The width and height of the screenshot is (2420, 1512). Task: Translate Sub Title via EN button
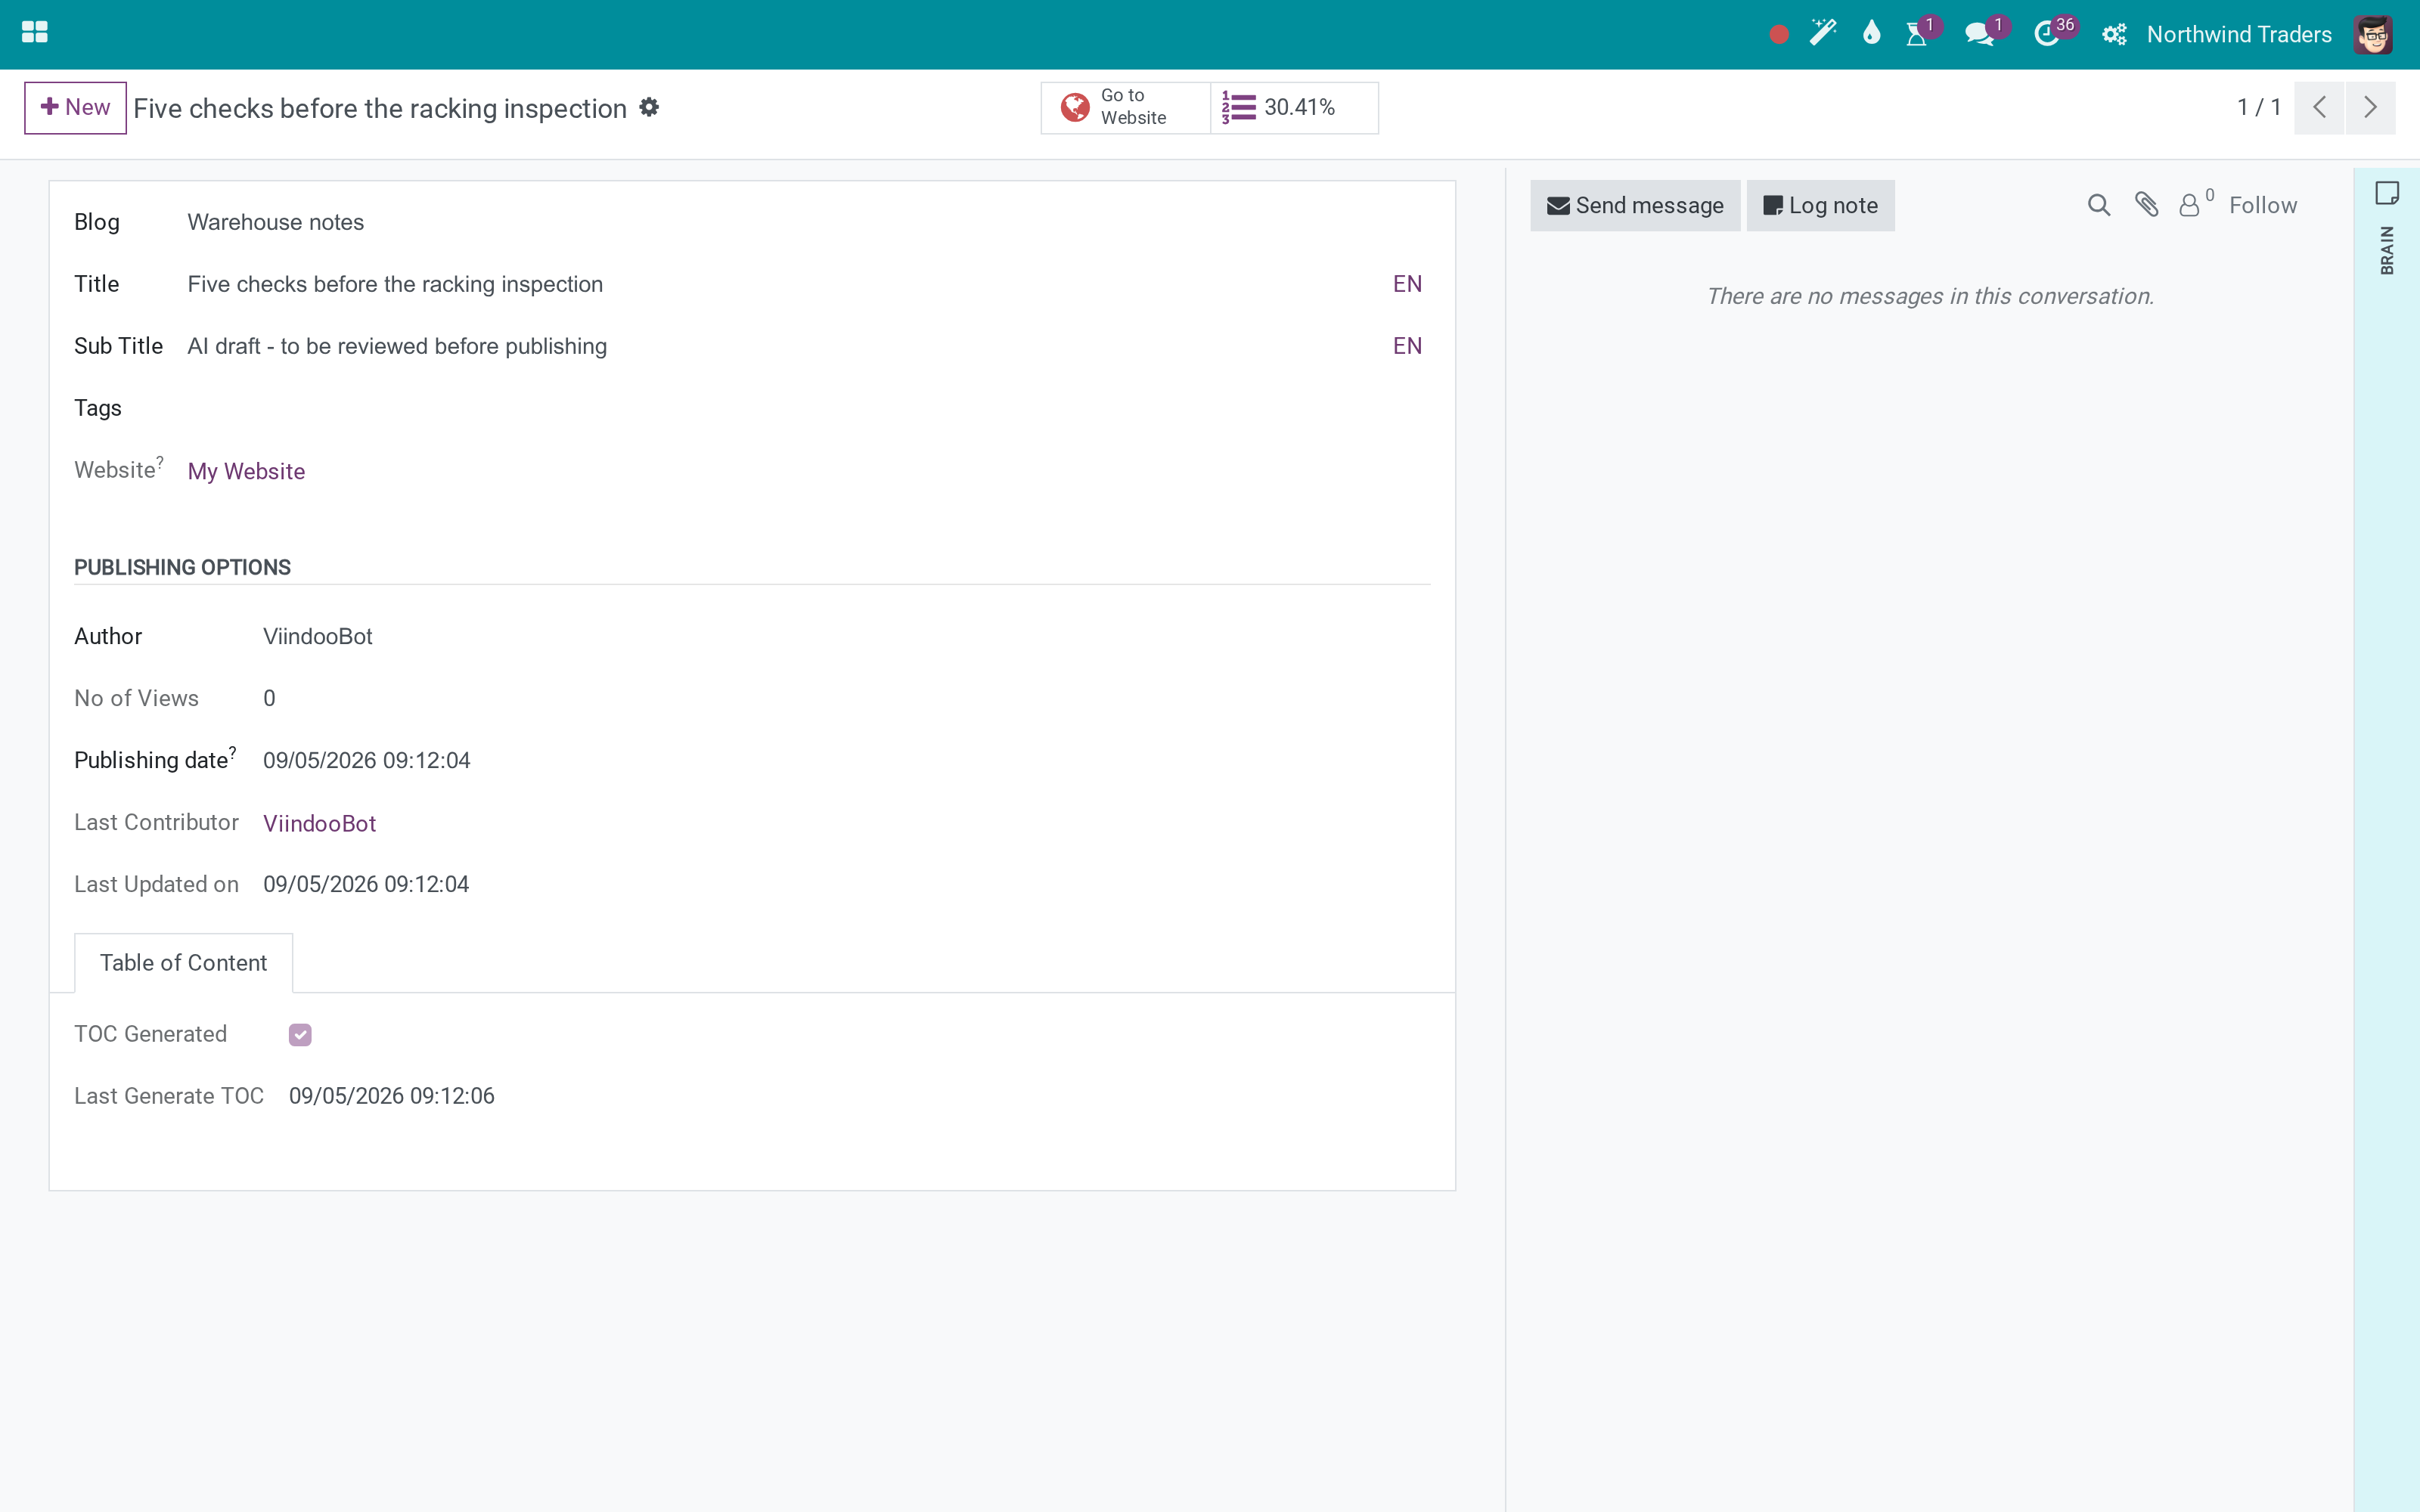pos(1407,346)
